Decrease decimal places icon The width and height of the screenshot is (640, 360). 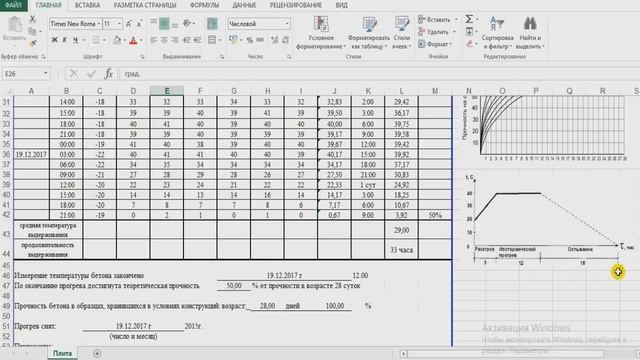(285, 40)
